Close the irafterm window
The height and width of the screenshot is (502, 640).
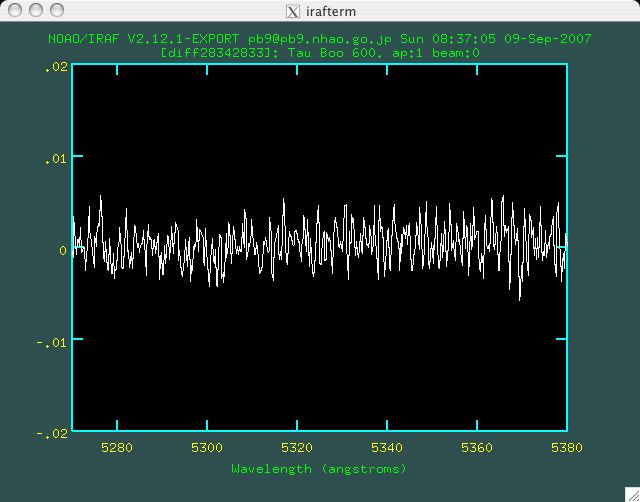14,10
